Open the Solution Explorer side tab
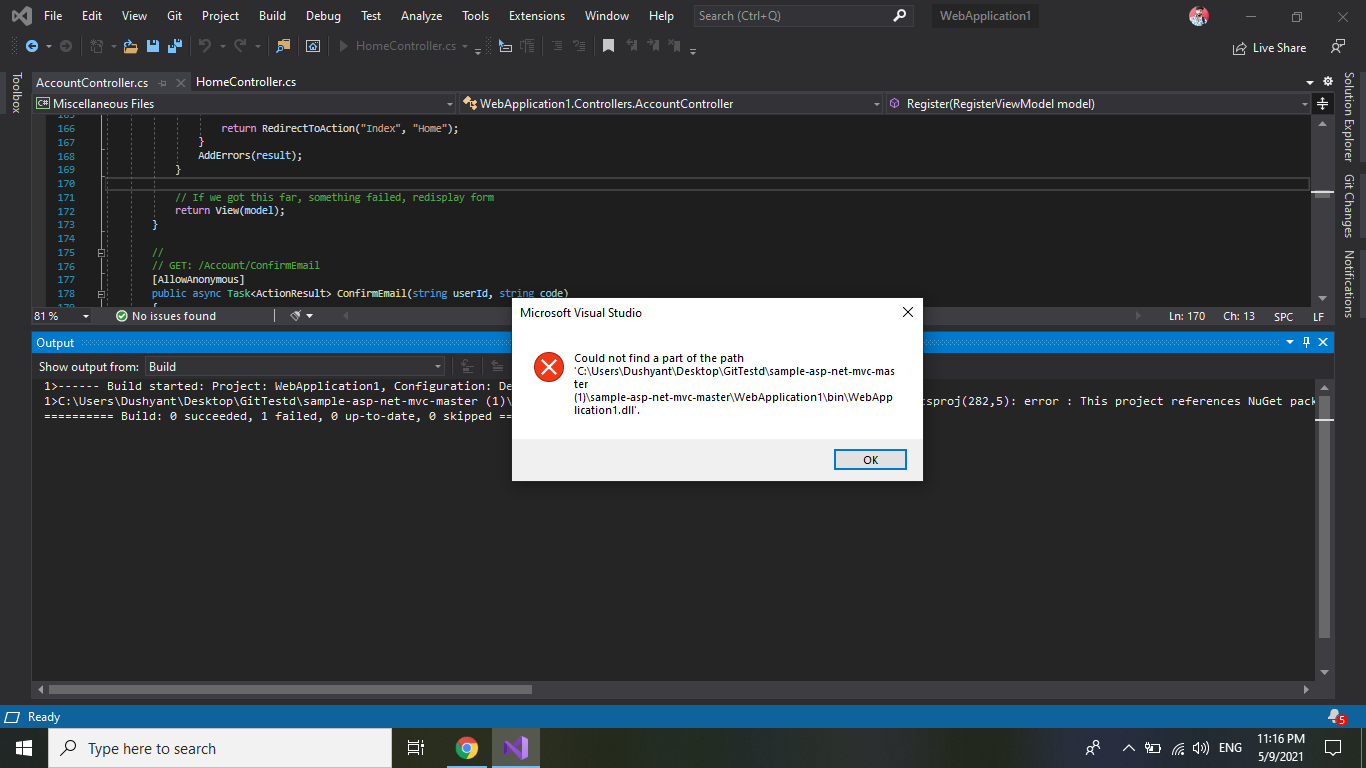The image size is (1366, 768). point(1349,117)
